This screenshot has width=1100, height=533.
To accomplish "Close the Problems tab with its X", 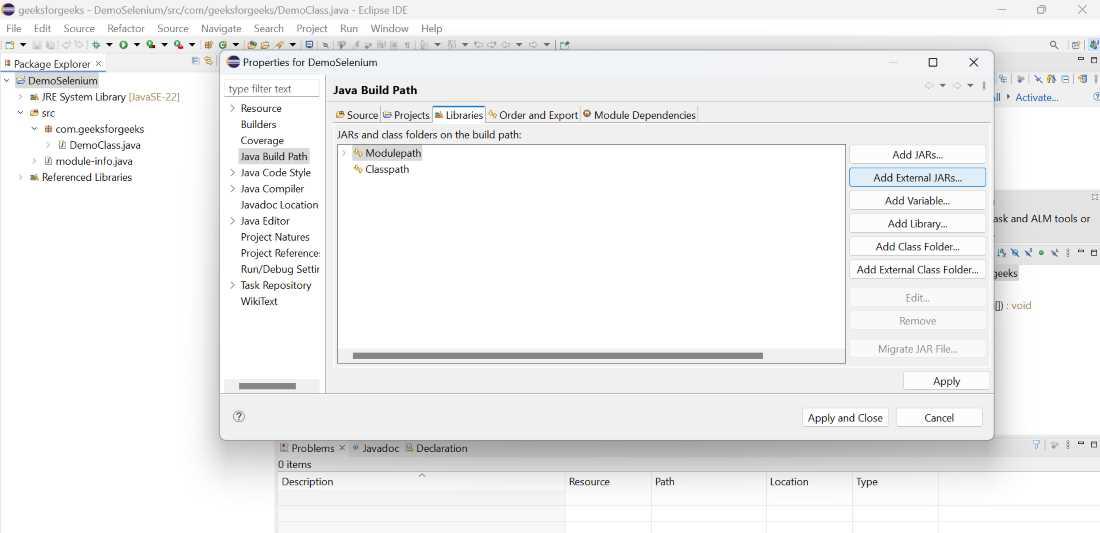I will pyautogui.click(x=342, y=447).
